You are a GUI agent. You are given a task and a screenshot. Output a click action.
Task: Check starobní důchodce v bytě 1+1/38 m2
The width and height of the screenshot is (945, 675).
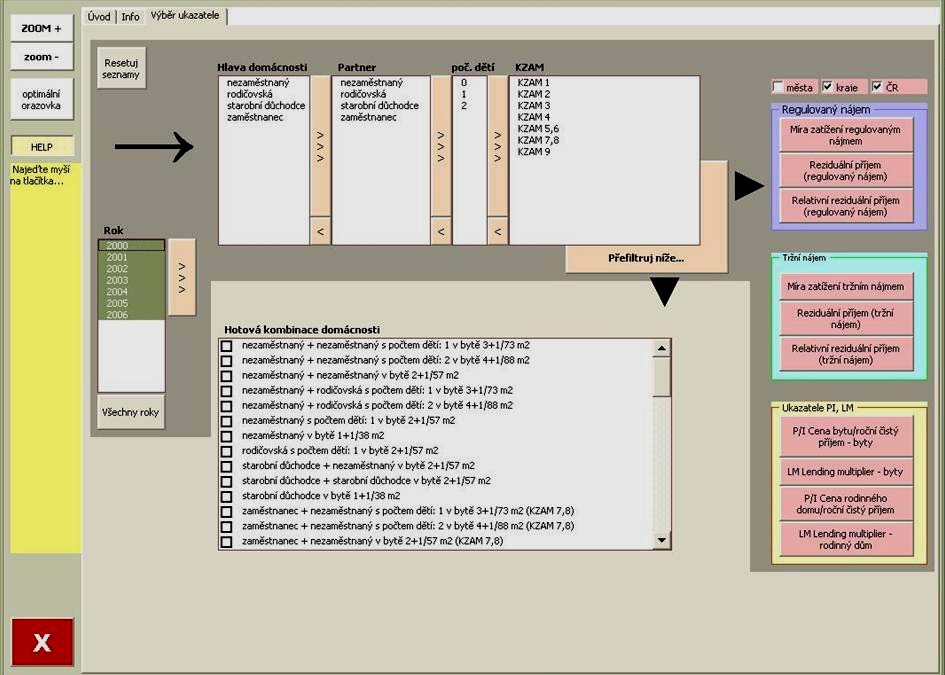227,497
